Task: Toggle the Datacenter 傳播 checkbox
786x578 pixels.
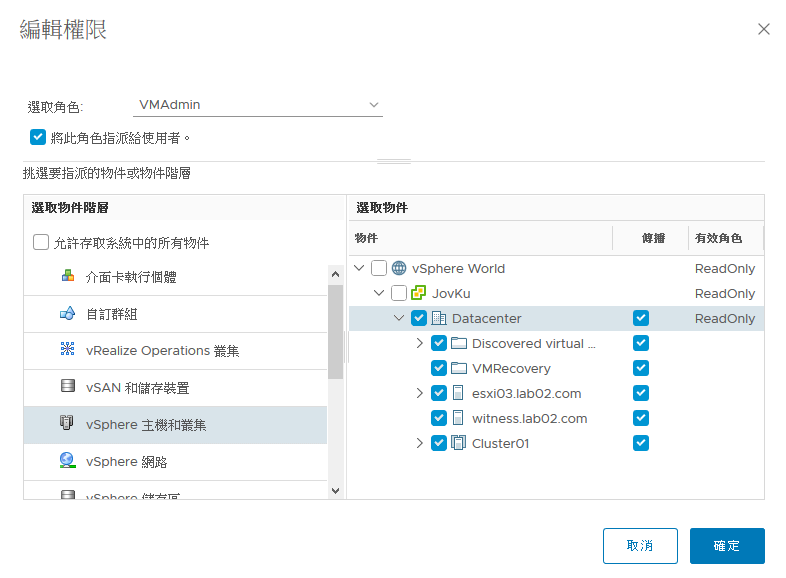Action: pos(641,318)
